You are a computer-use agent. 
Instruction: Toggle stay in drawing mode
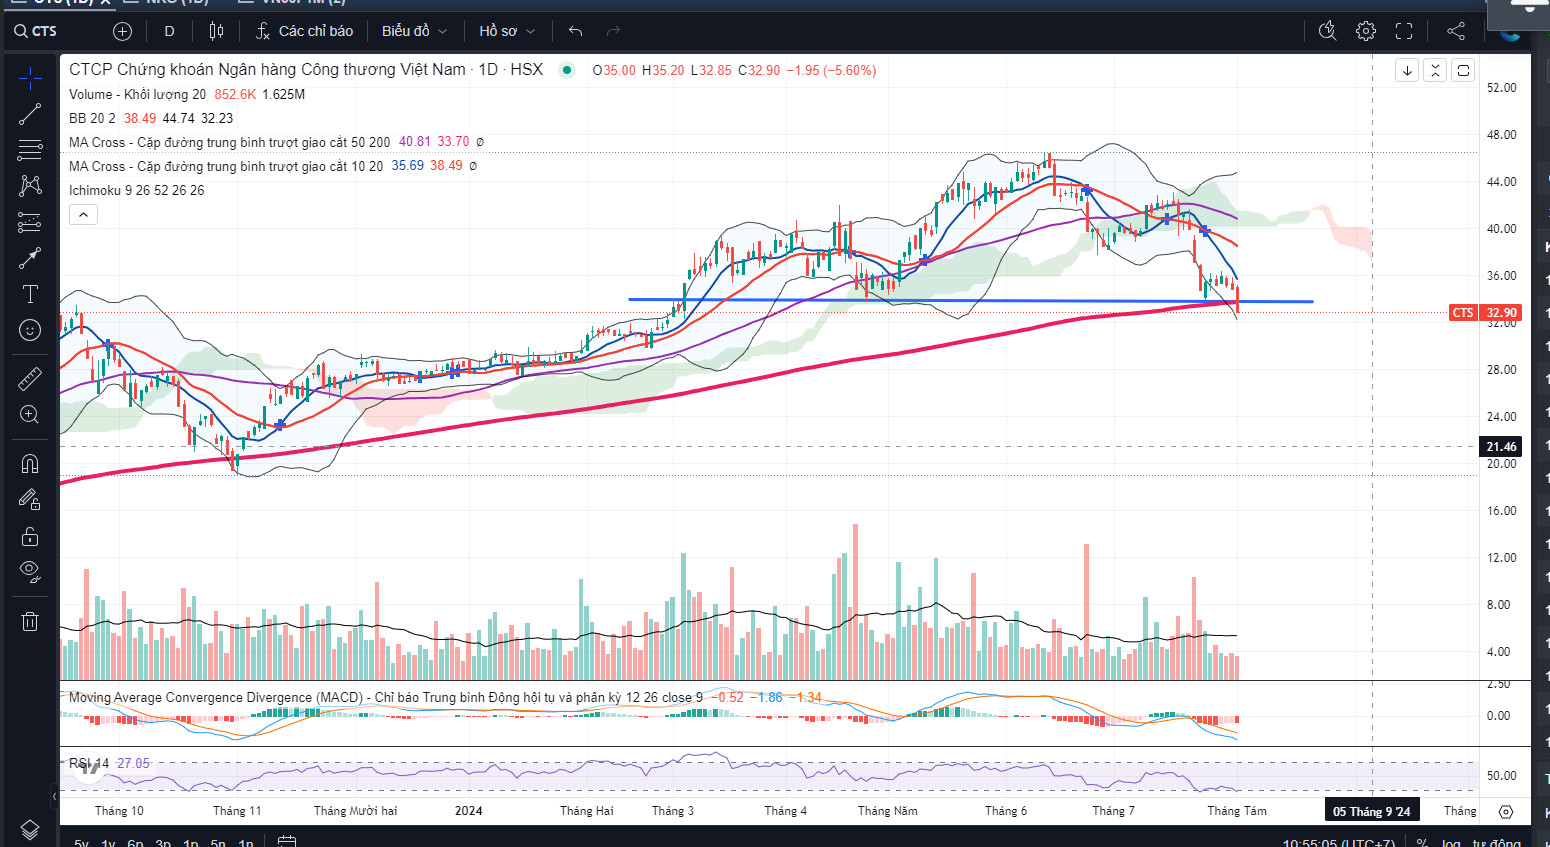coord(30,500)
